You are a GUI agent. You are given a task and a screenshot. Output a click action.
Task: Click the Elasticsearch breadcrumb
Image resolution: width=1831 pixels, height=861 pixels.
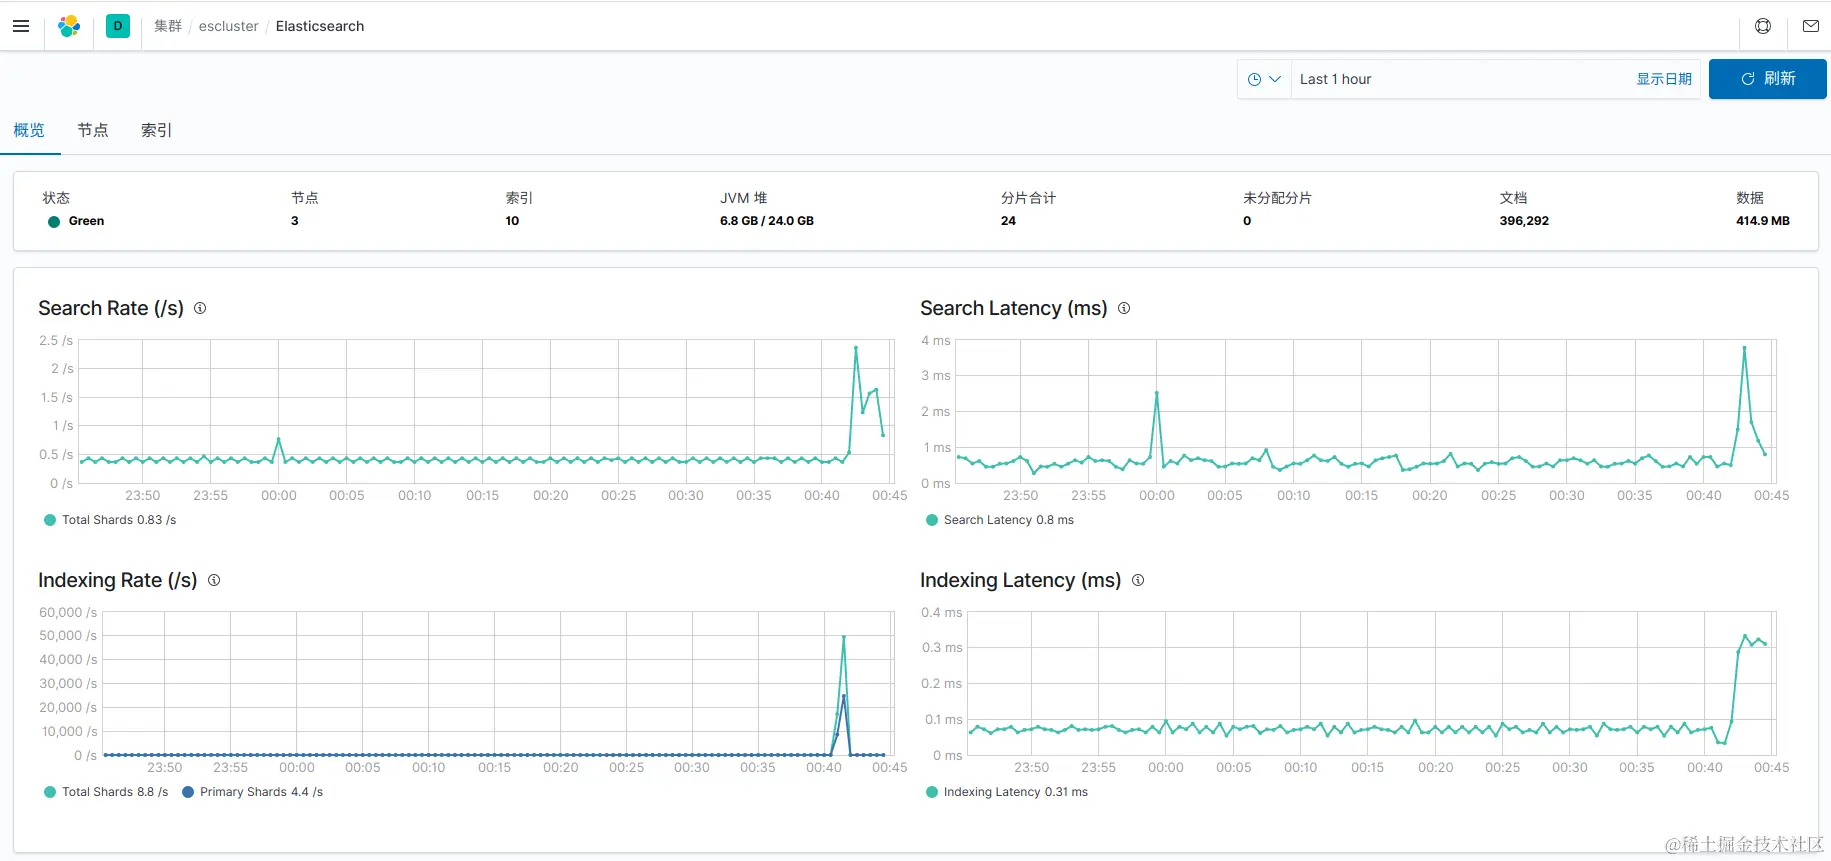[x=320, y=26]
